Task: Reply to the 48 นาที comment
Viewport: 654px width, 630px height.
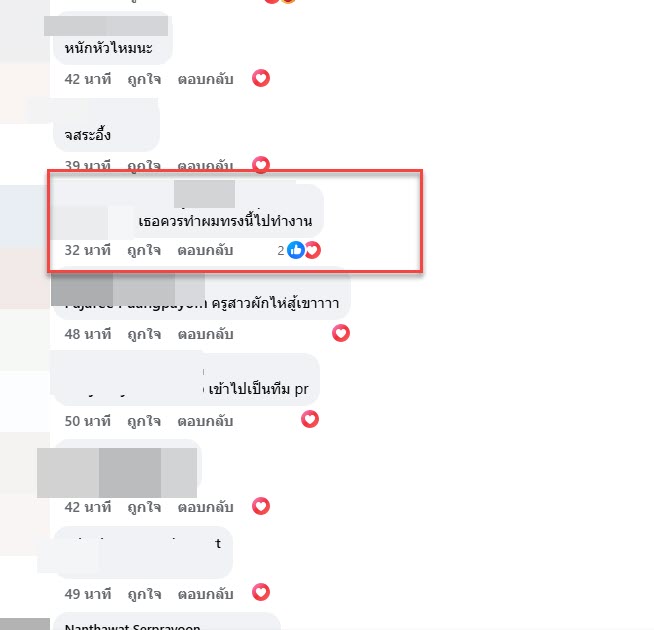Action: pos(205,334)
